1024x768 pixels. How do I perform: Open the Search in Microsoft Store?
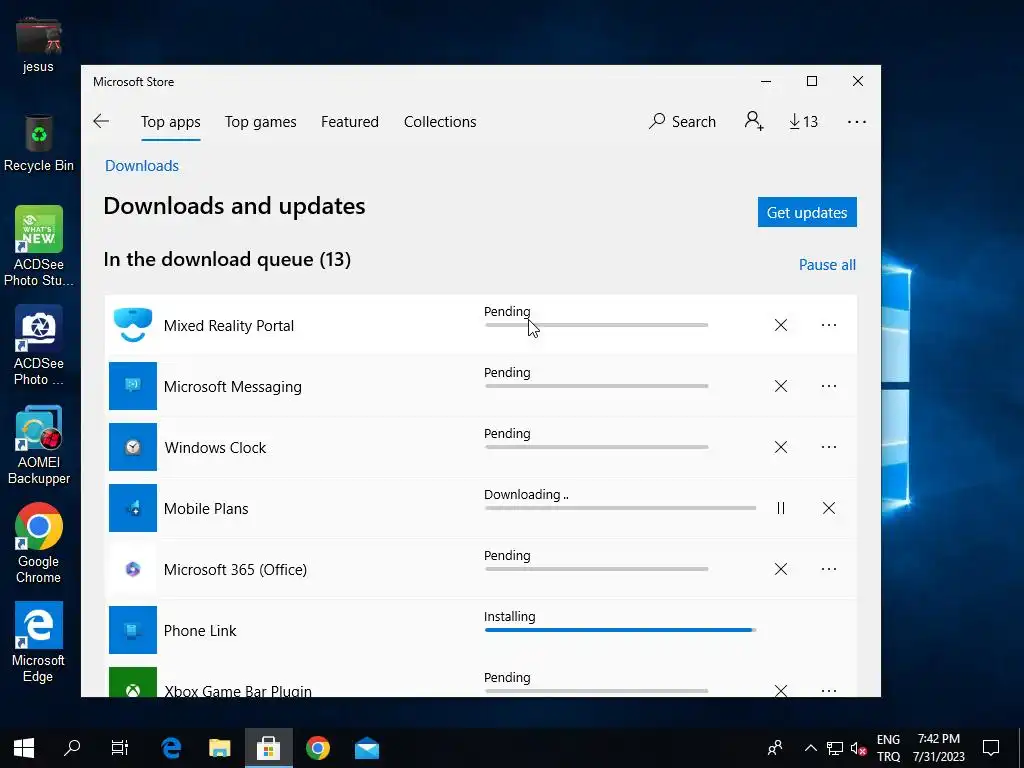[x=682, y=121]
